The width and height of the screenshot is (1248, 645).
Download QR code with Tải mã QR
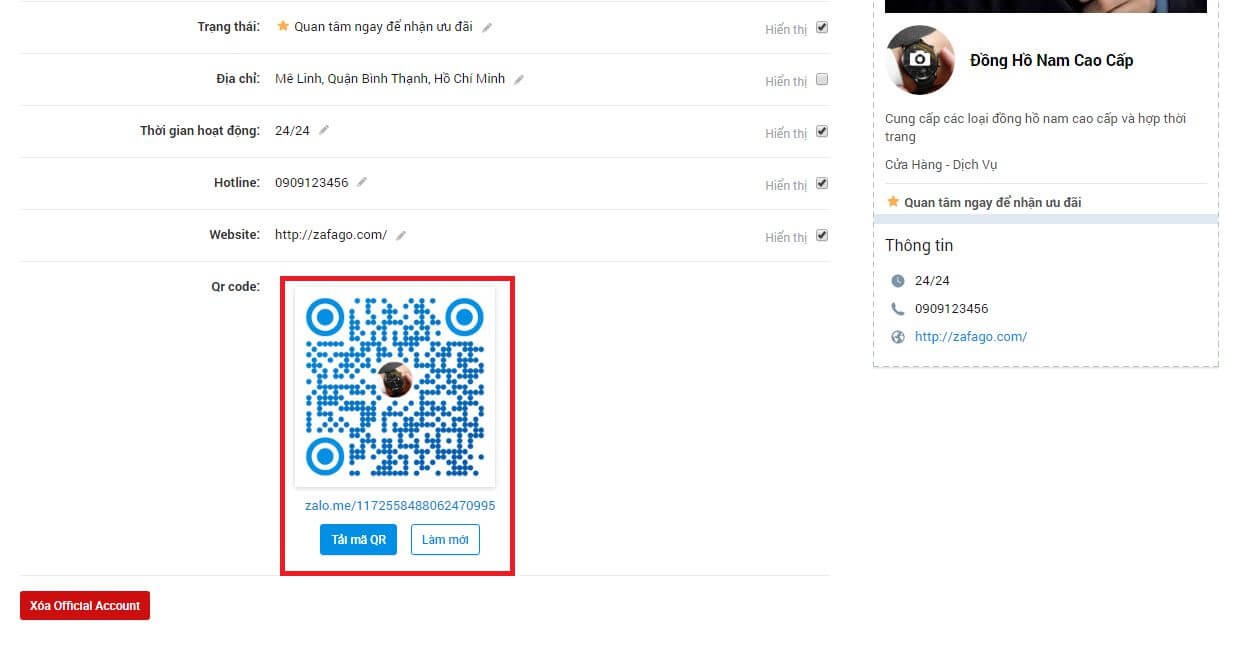click(x=358, y=539)
